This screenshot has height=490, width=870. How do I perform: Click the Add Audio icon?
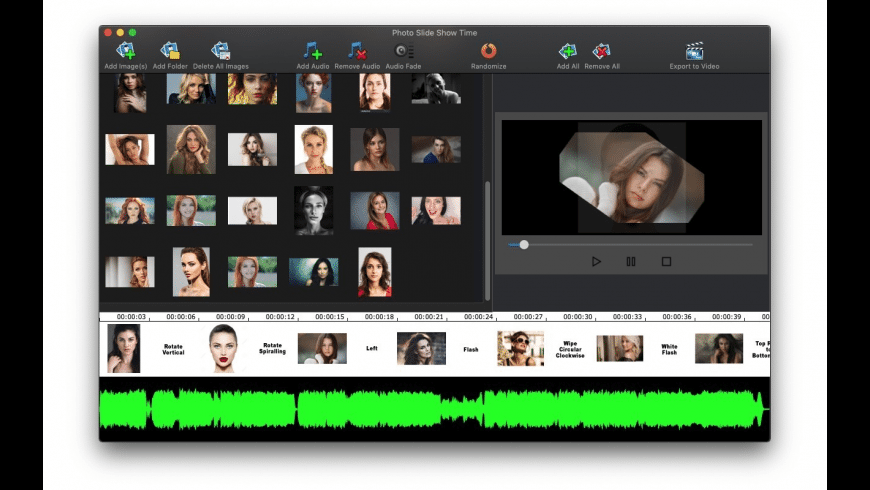313,51
